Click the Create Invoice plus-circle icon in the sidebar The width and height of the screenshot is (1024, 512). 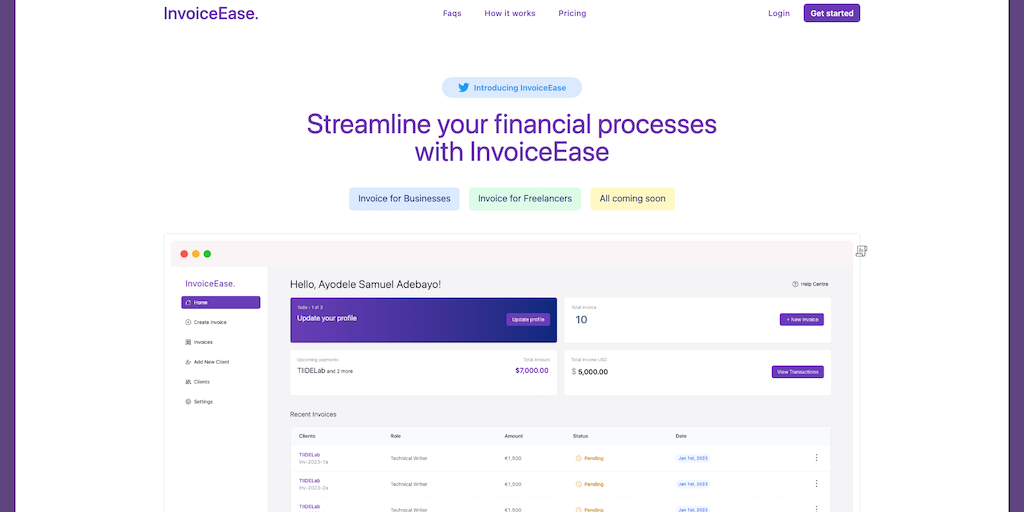click(x=188, y=322)
